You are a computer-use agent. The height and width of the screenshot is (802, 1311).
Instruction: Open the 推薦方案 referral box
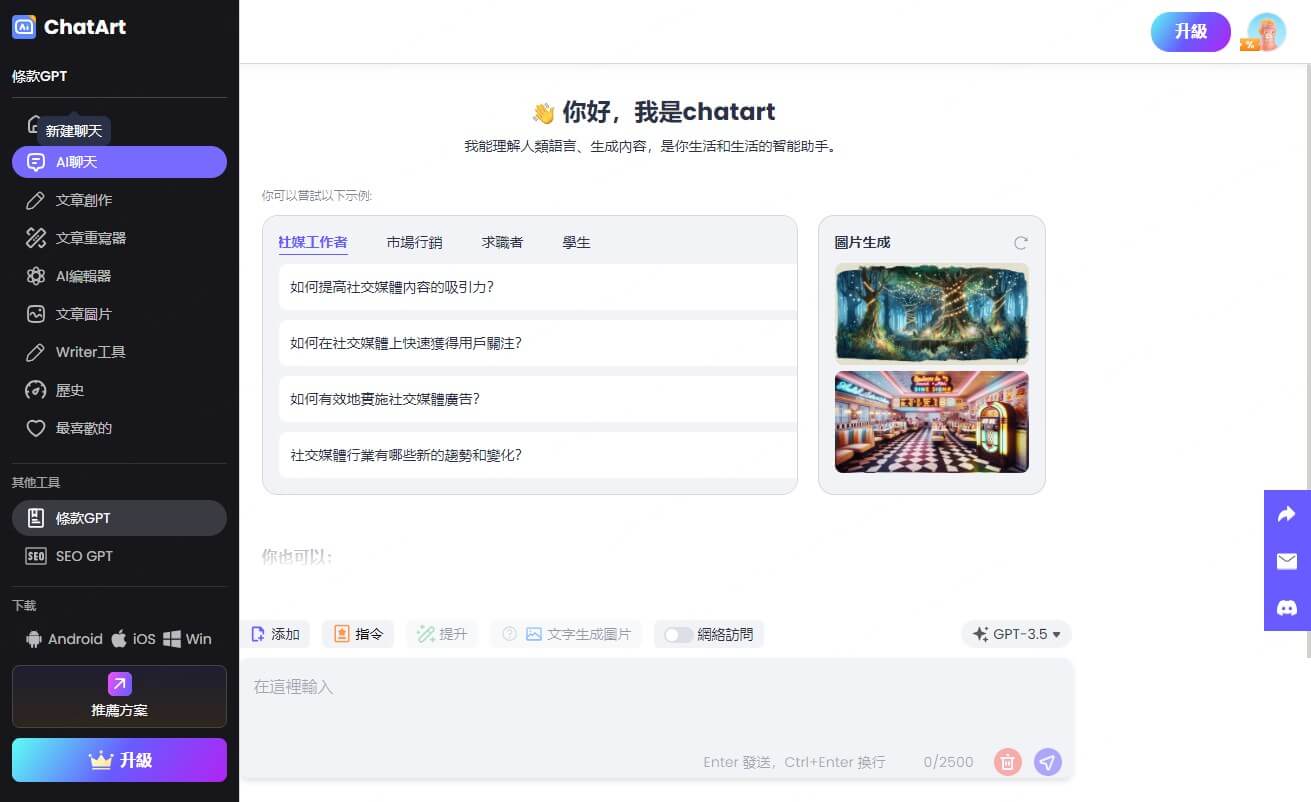[119, 696]
